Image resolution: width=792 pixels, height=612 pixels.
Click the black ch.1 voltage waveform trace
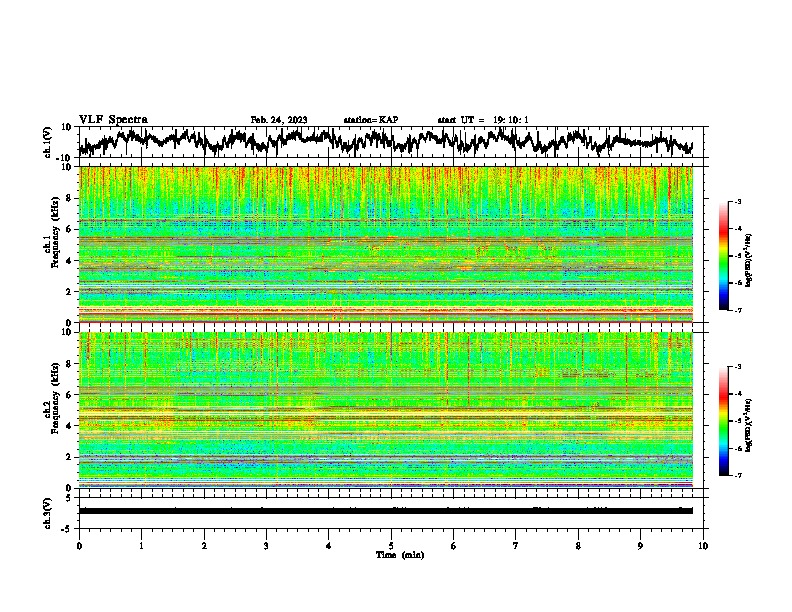click(385, 141)
